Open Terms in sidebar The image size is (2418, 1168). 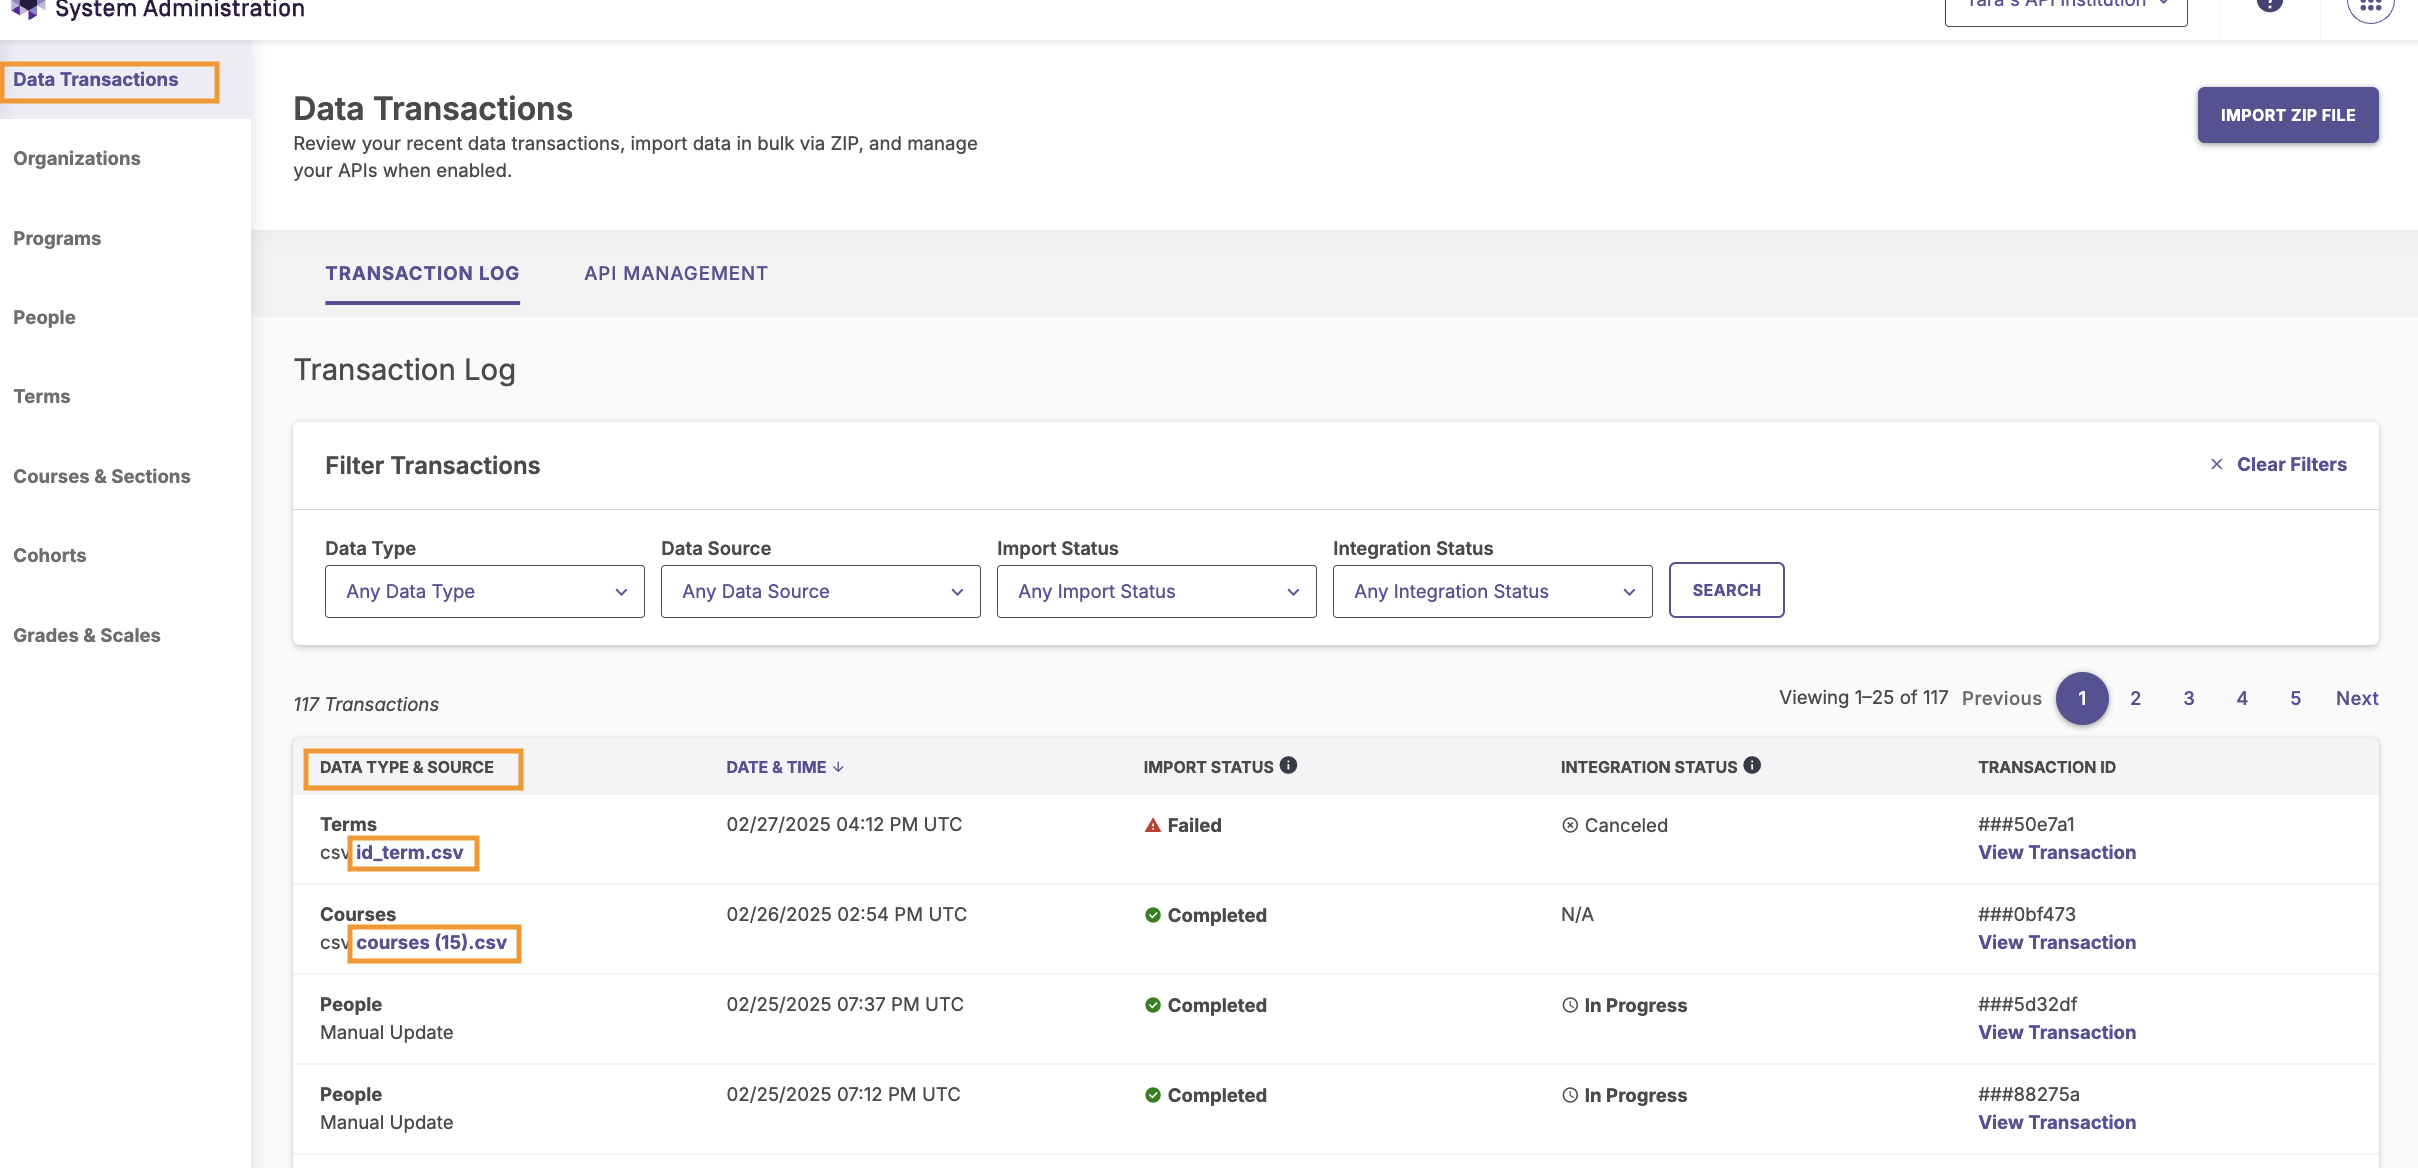click(x=42, y=396)
